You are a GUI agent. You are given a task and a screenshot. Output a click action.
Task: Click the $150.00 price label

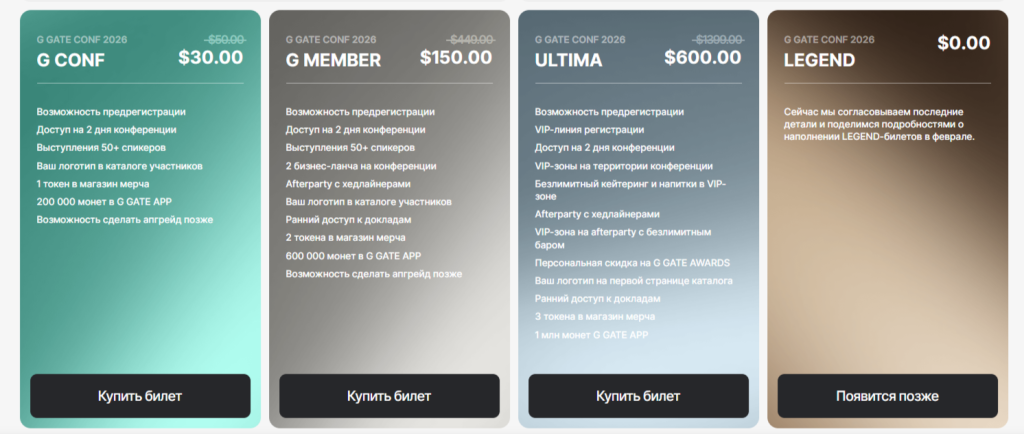(x=456, y=57)
